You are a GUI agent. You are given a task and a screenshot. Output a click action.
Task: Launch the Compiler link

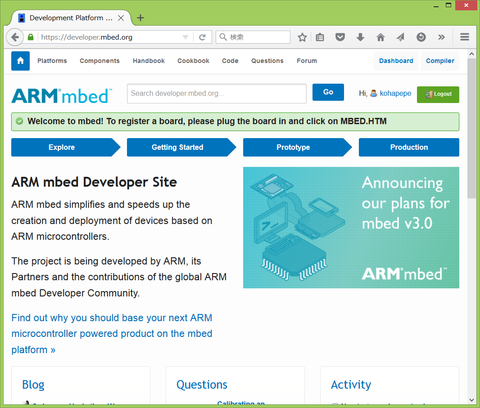(440, 61)
